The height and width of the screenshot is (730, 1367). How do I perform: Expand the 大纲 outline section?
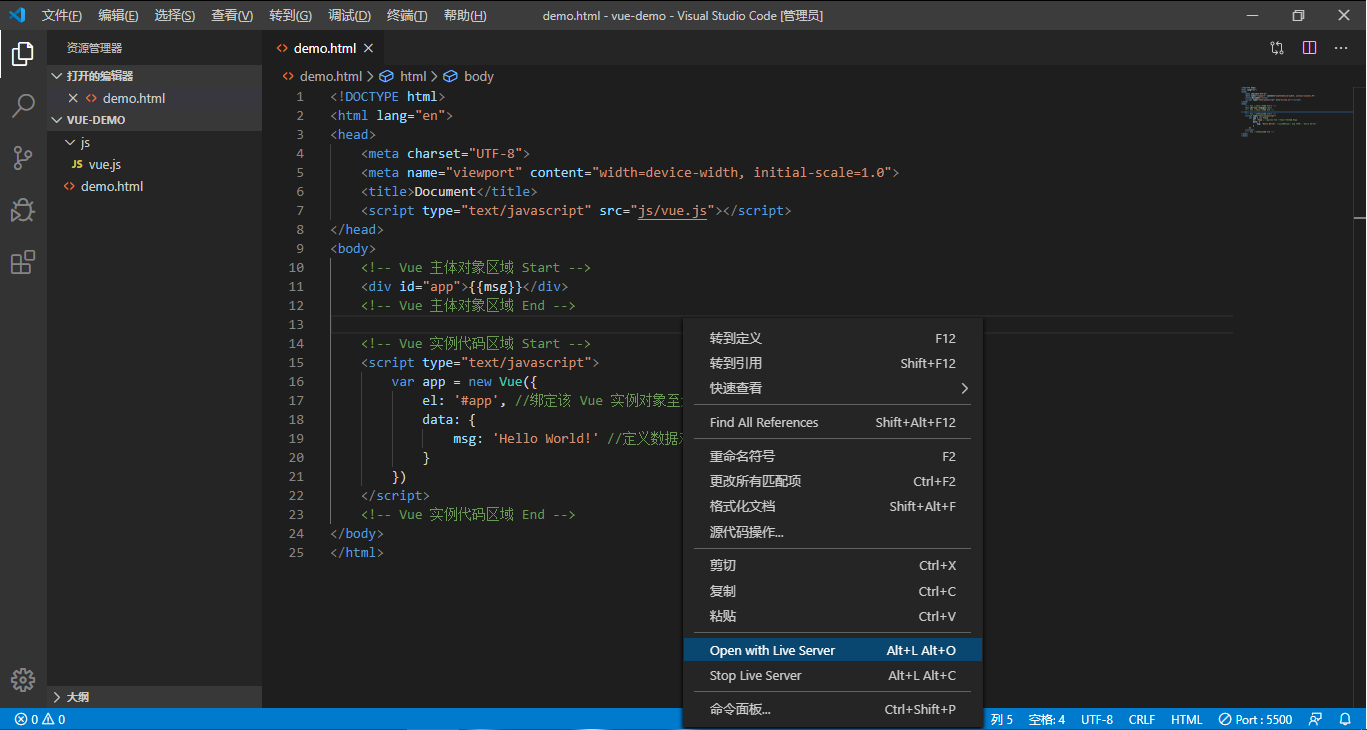[156, 697]
